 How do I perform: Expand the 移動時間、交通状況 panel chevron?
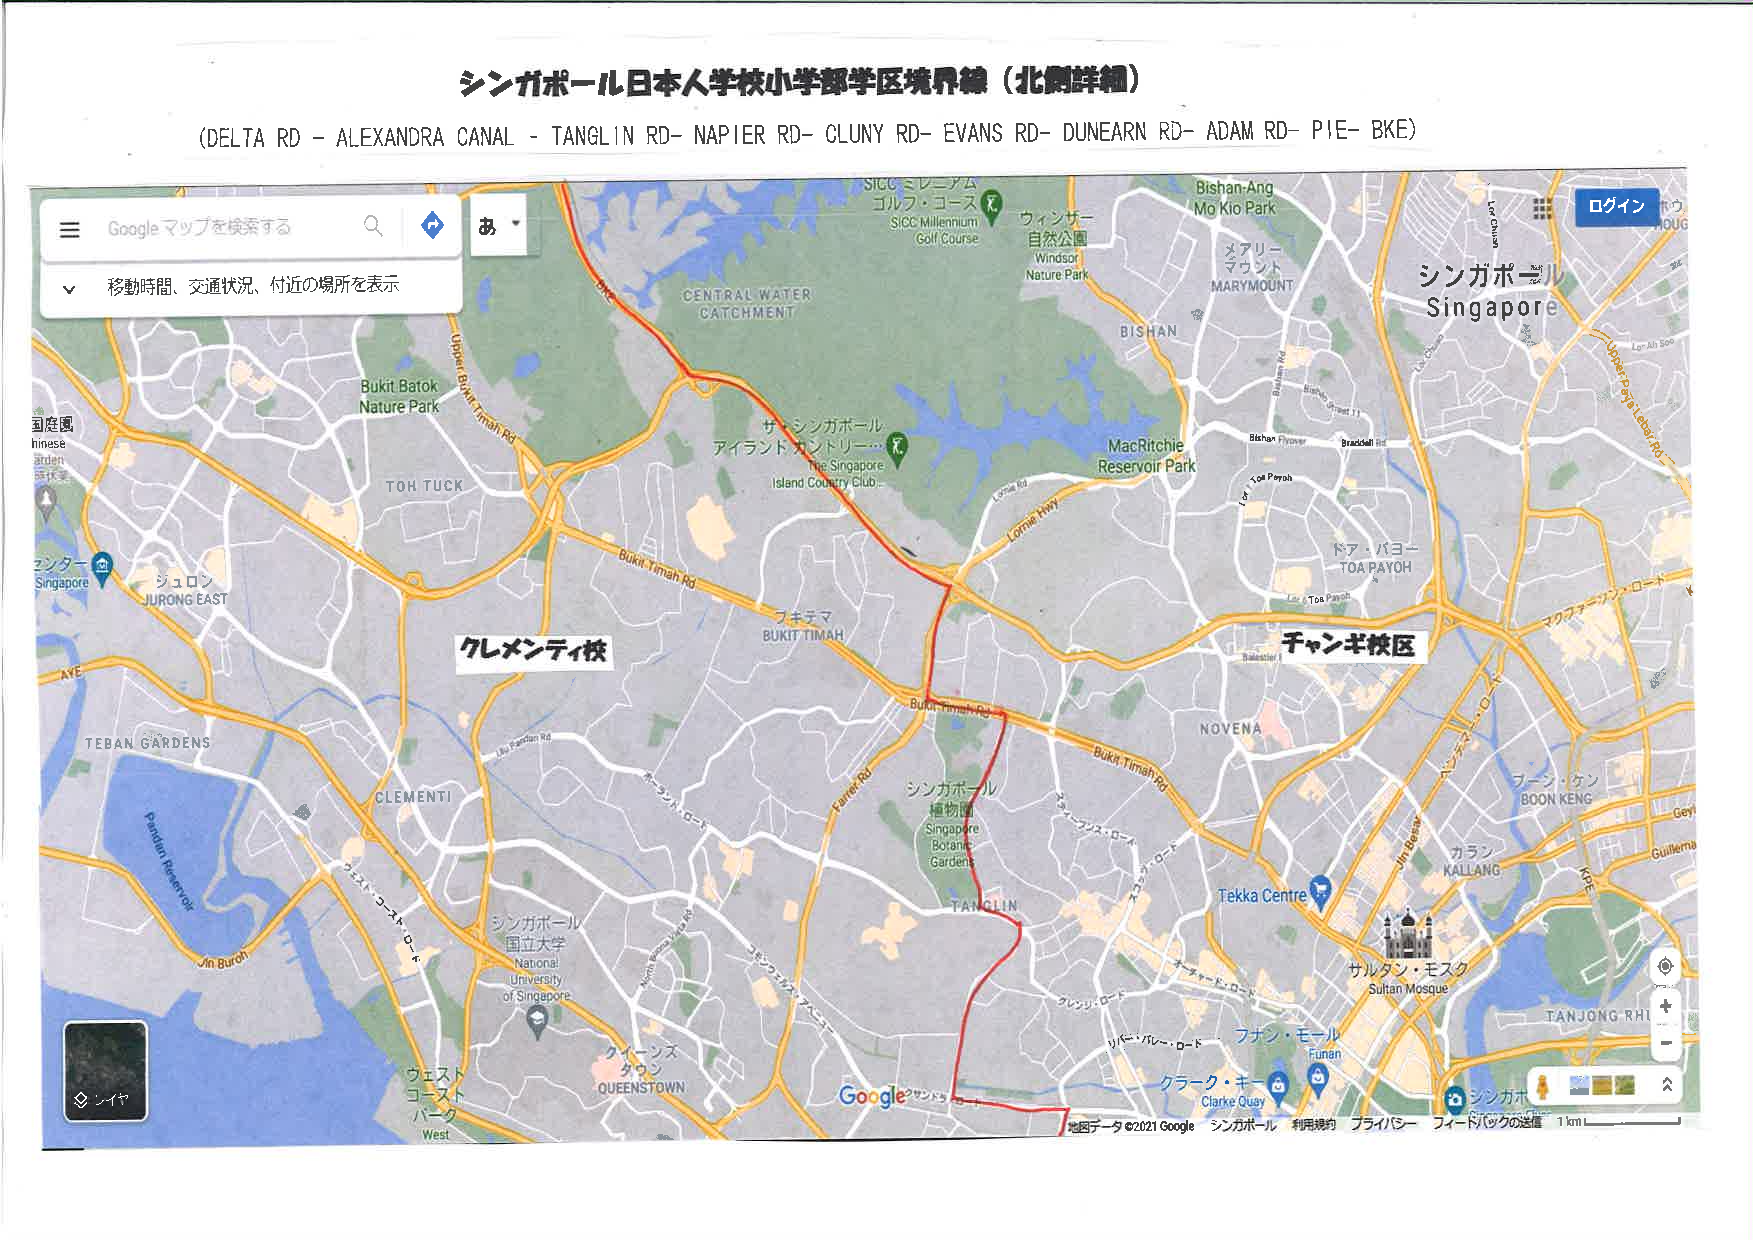click(x=69, y=290)
